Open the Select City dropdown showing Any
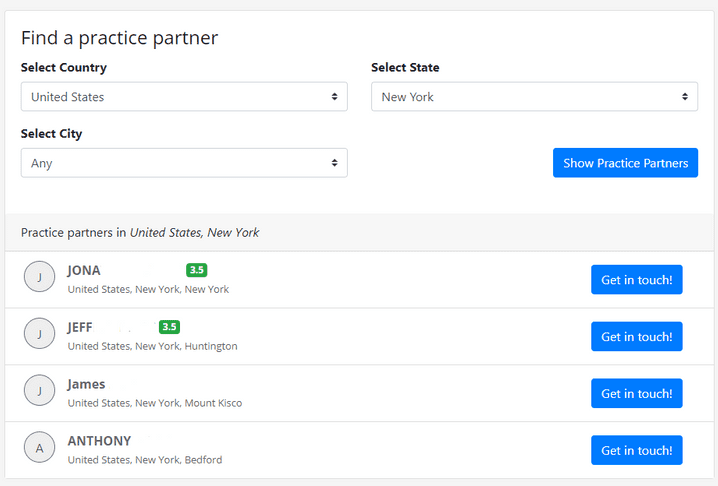Screen dimensions: 718x486 pos(184,163)
